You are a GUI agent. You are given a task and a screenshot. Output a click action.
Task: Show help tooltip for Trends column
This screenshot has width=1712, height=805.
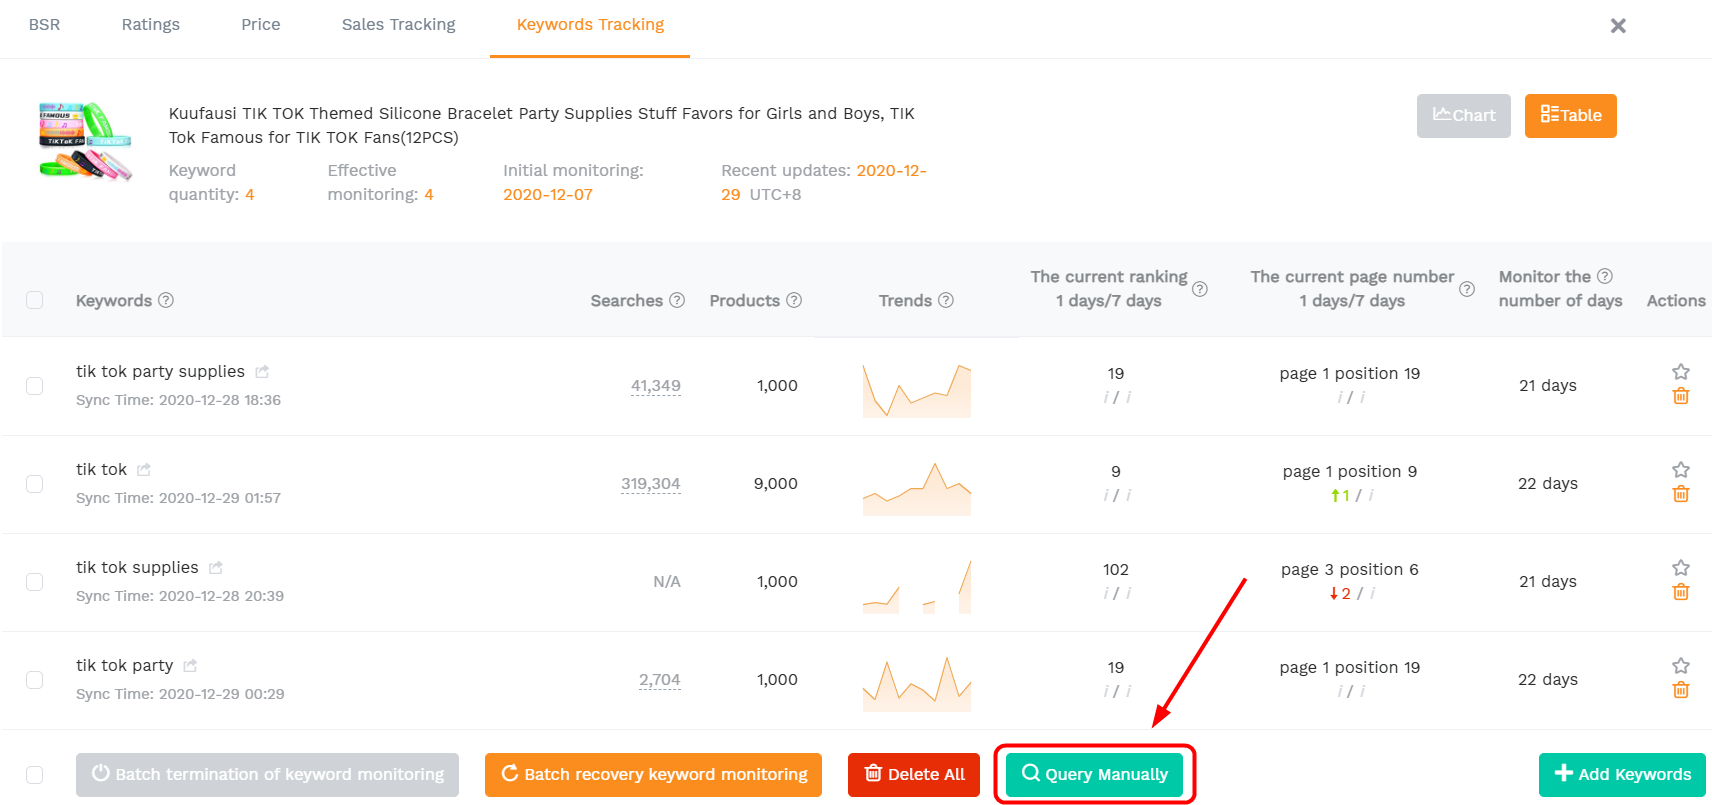(946, 300)
